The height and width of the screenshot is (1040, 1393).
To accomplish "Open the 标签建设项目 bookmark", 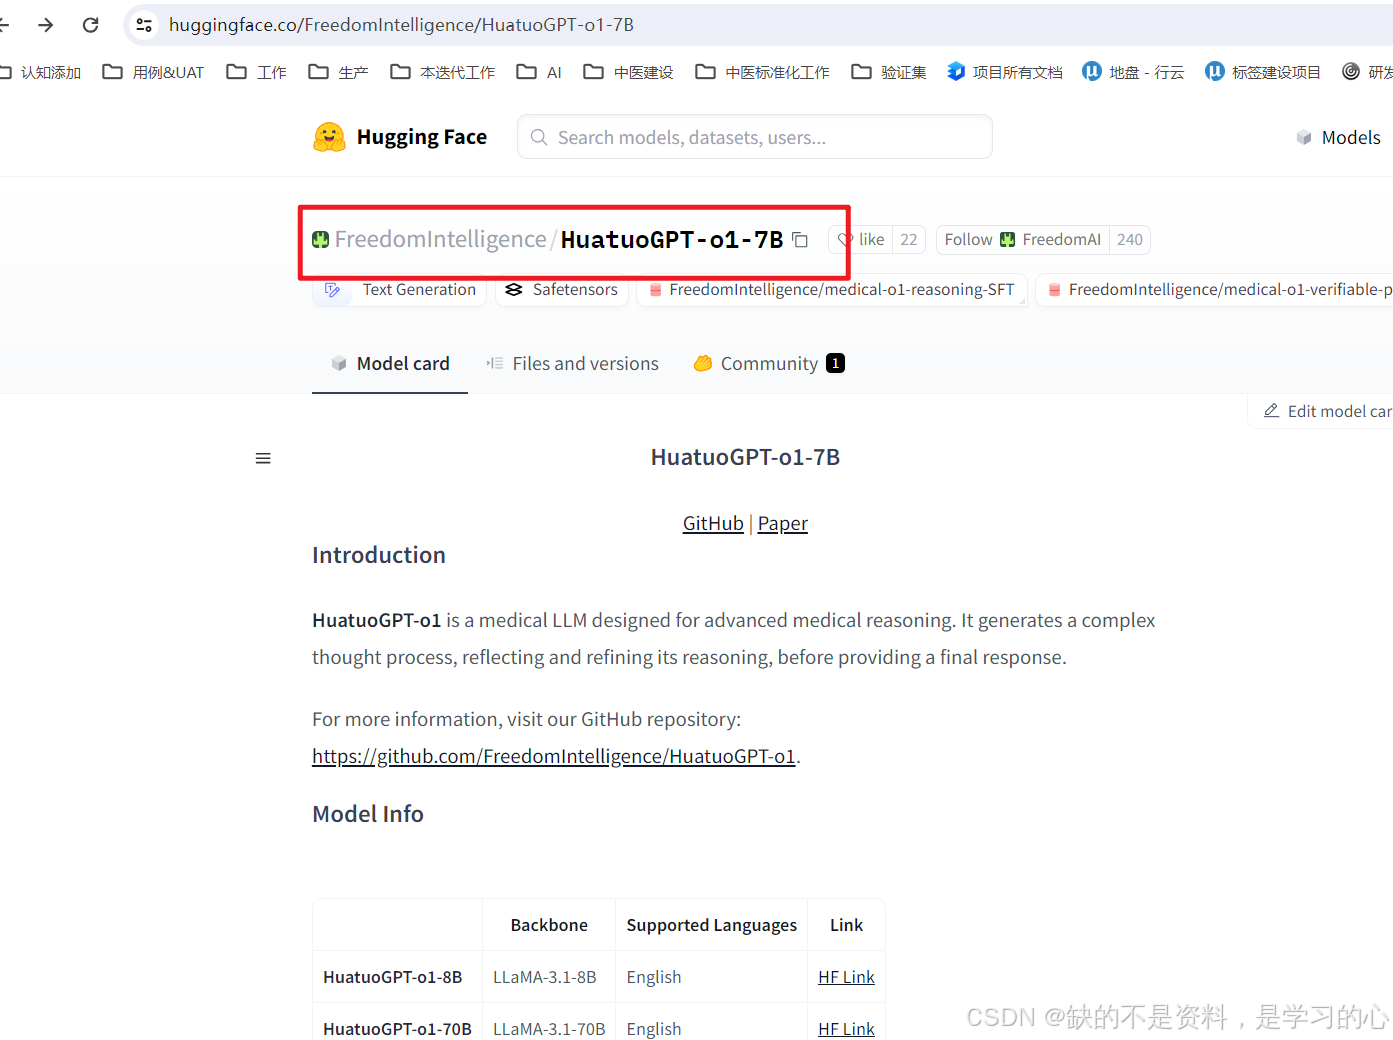I will [1262, 72].
